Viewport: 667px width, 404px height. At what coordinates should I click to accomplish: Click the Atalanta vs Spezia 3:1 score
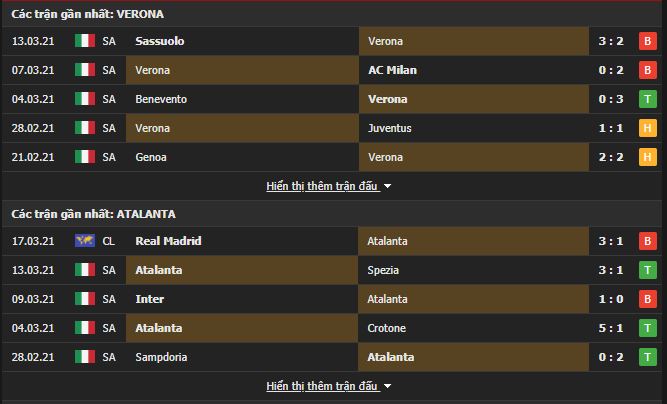pos(611,270)
